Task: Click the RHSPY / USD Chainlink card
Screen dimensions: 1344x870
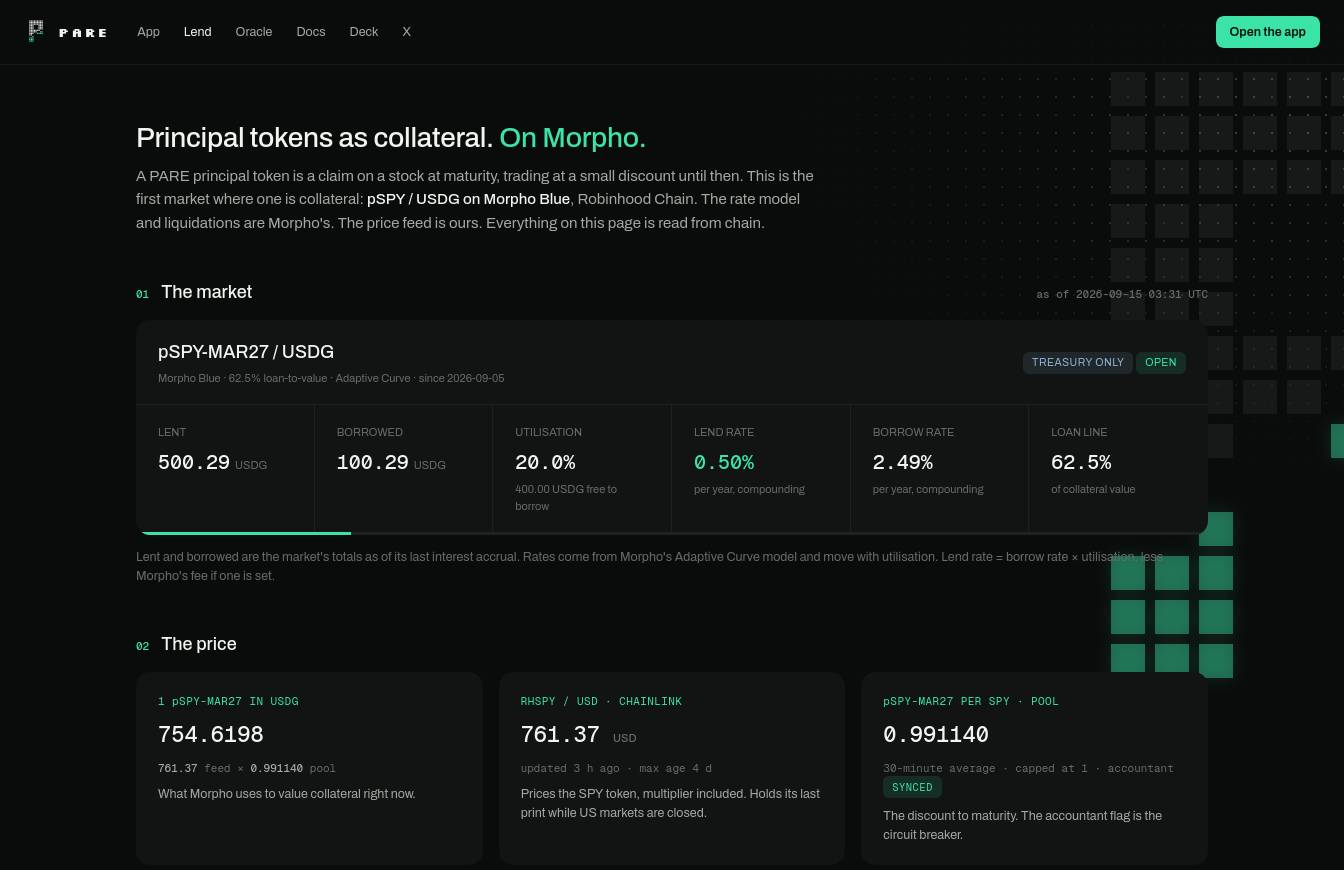Action: click(x=671, y=768)
